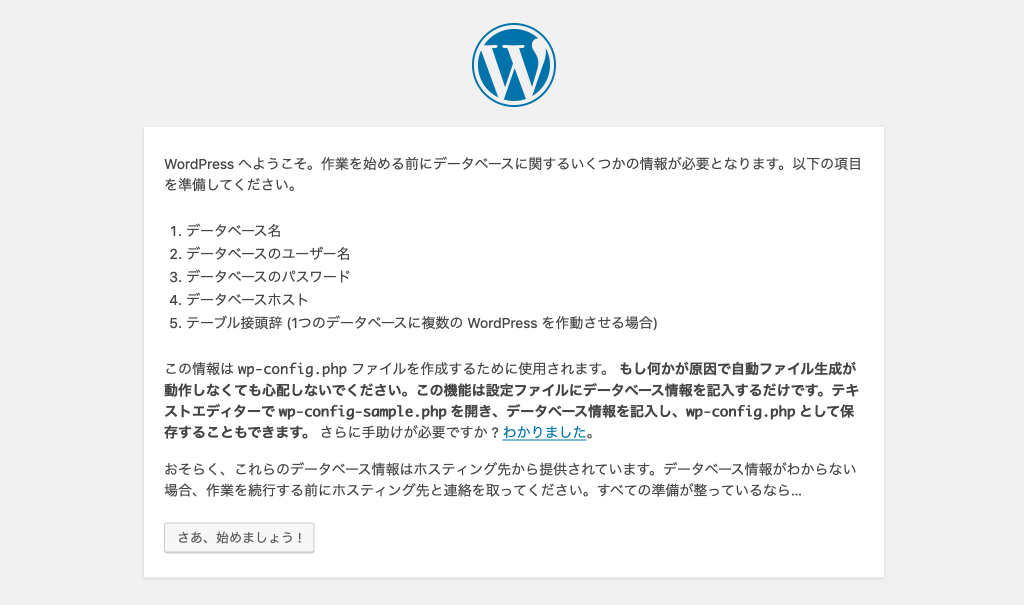The width and height of the screenshot is (1024, 605).
Task: Click the WordPress logo at top
Action: [x=513, y=65]
